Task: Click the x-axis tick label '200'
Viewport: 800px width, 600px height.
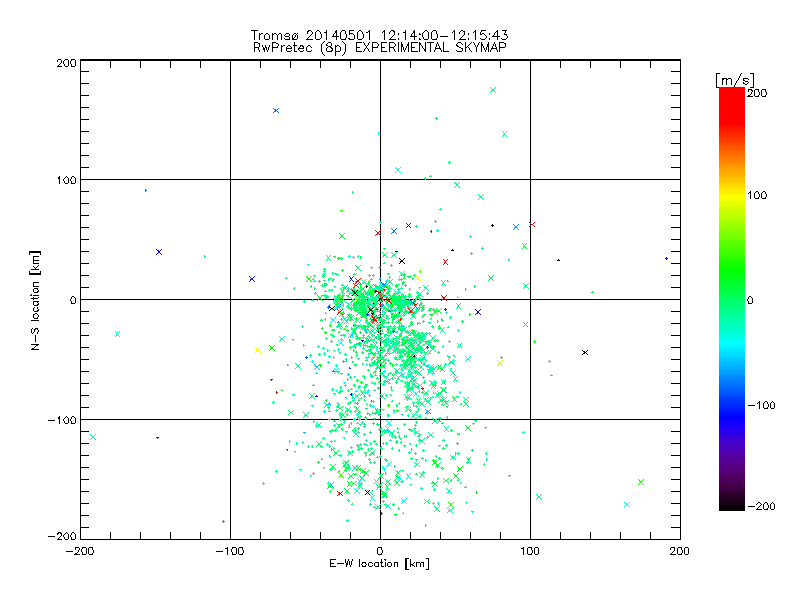Action: (x=680, y=551)
